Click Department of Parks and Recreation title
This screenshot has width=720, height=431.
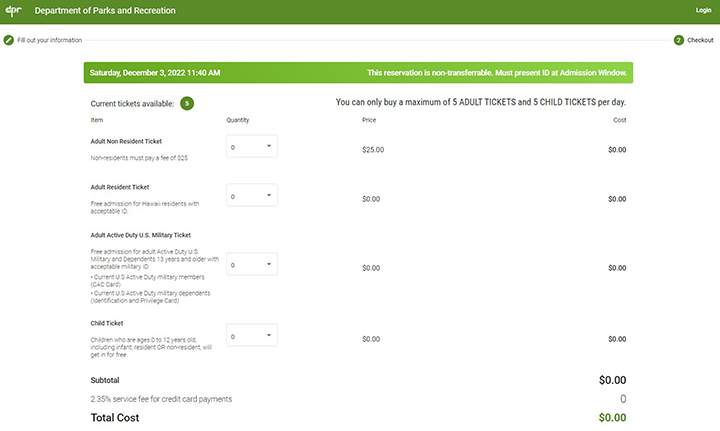click(105, 10)
